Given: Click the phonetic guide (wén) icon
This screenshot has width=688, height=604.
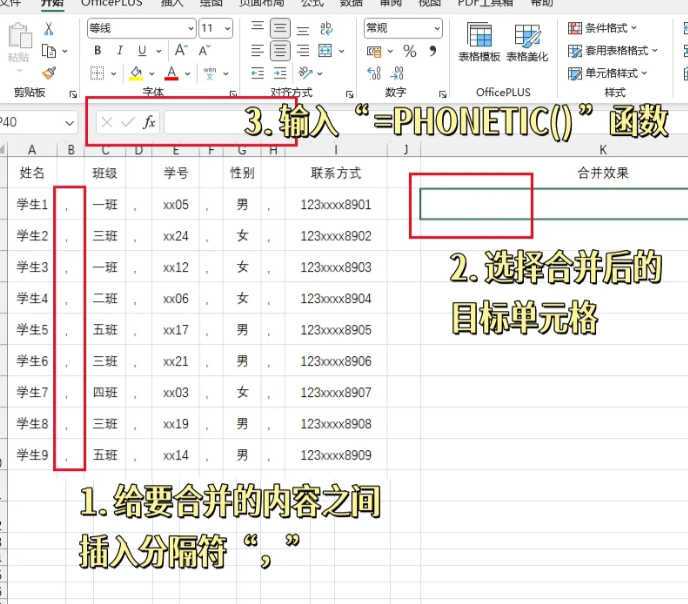Looking at the screenshot, I should tap(210, 73).
